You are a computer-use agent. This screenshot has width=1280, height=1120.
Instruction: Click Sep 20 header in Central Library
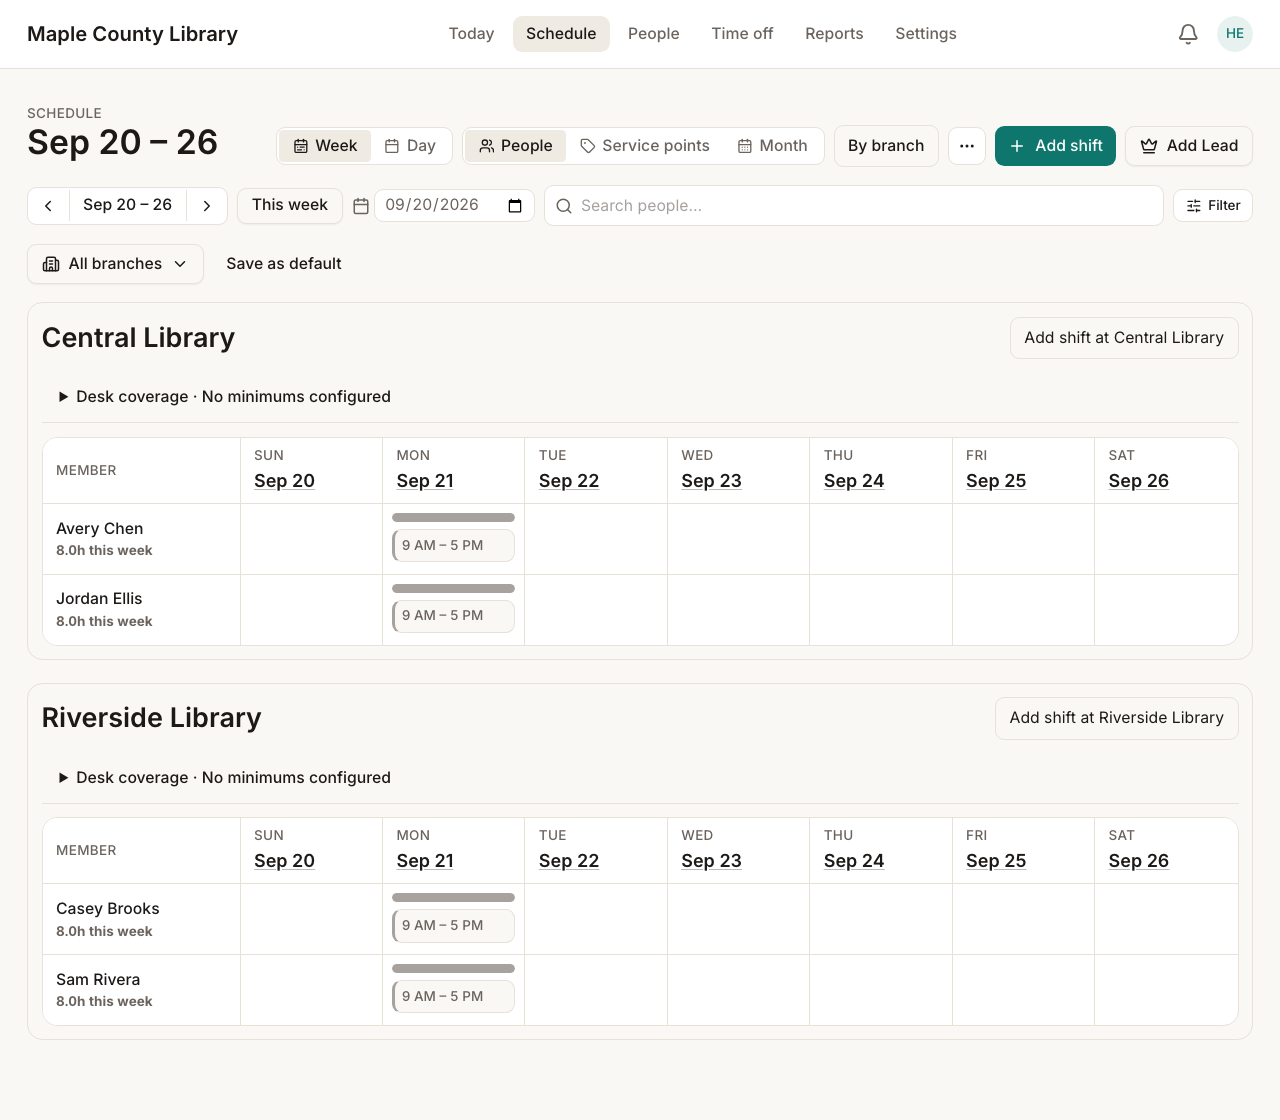pos(284,481)
